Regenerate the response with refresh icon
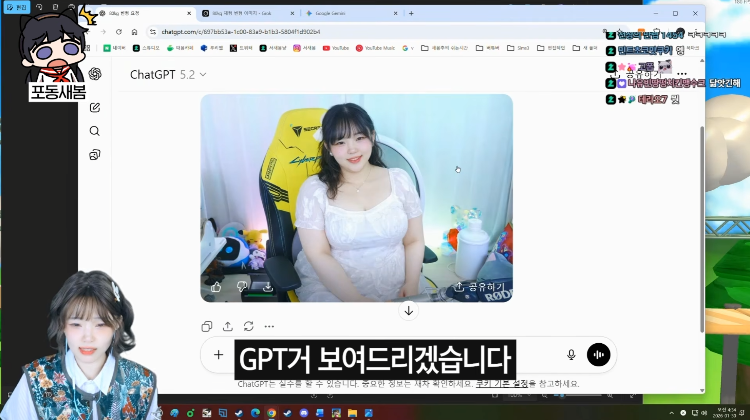This screenshot has width=750, height=420. pos(248,326)
